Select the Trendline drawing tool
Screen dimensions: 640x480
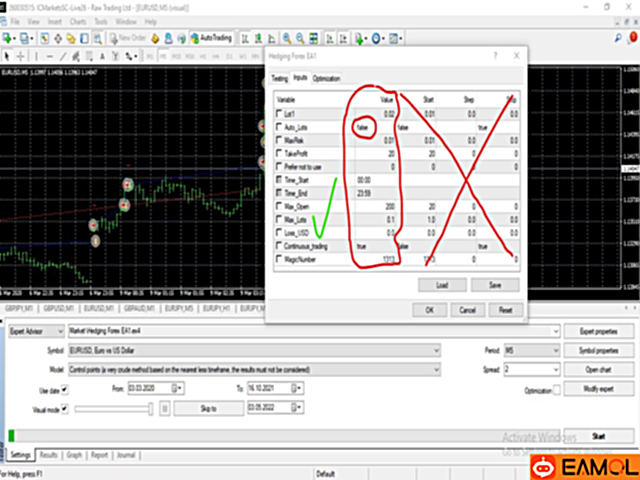click(x=62, y=56)
